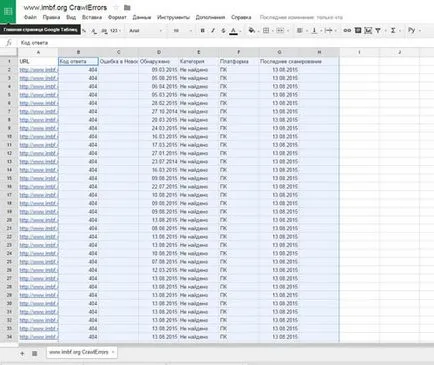Open the Инструменты menu
Screen dimensions: 434x365
pos(173,17)
